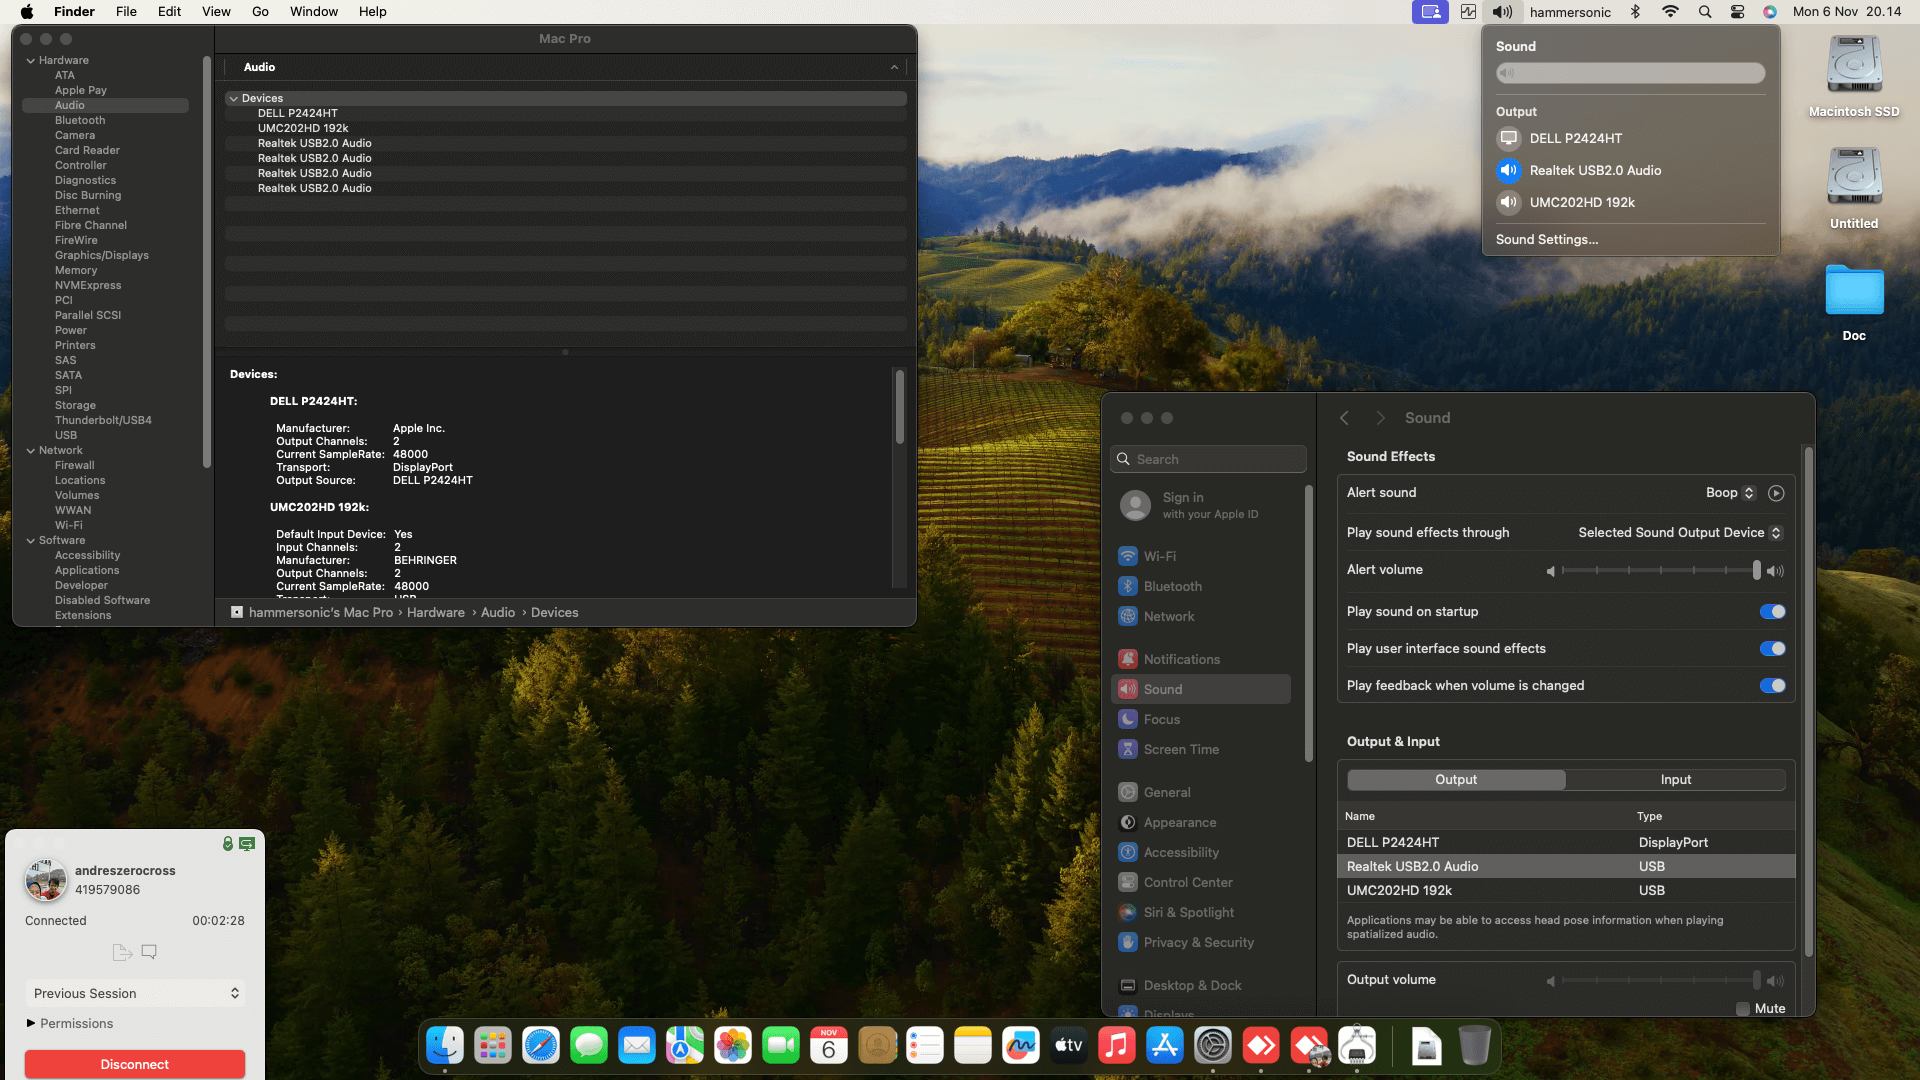Image resolution: width=1920 pixels, height=1080 pixels.
Task: Collapse the Hardware section in System Information
Action: [x=31, y=61]
